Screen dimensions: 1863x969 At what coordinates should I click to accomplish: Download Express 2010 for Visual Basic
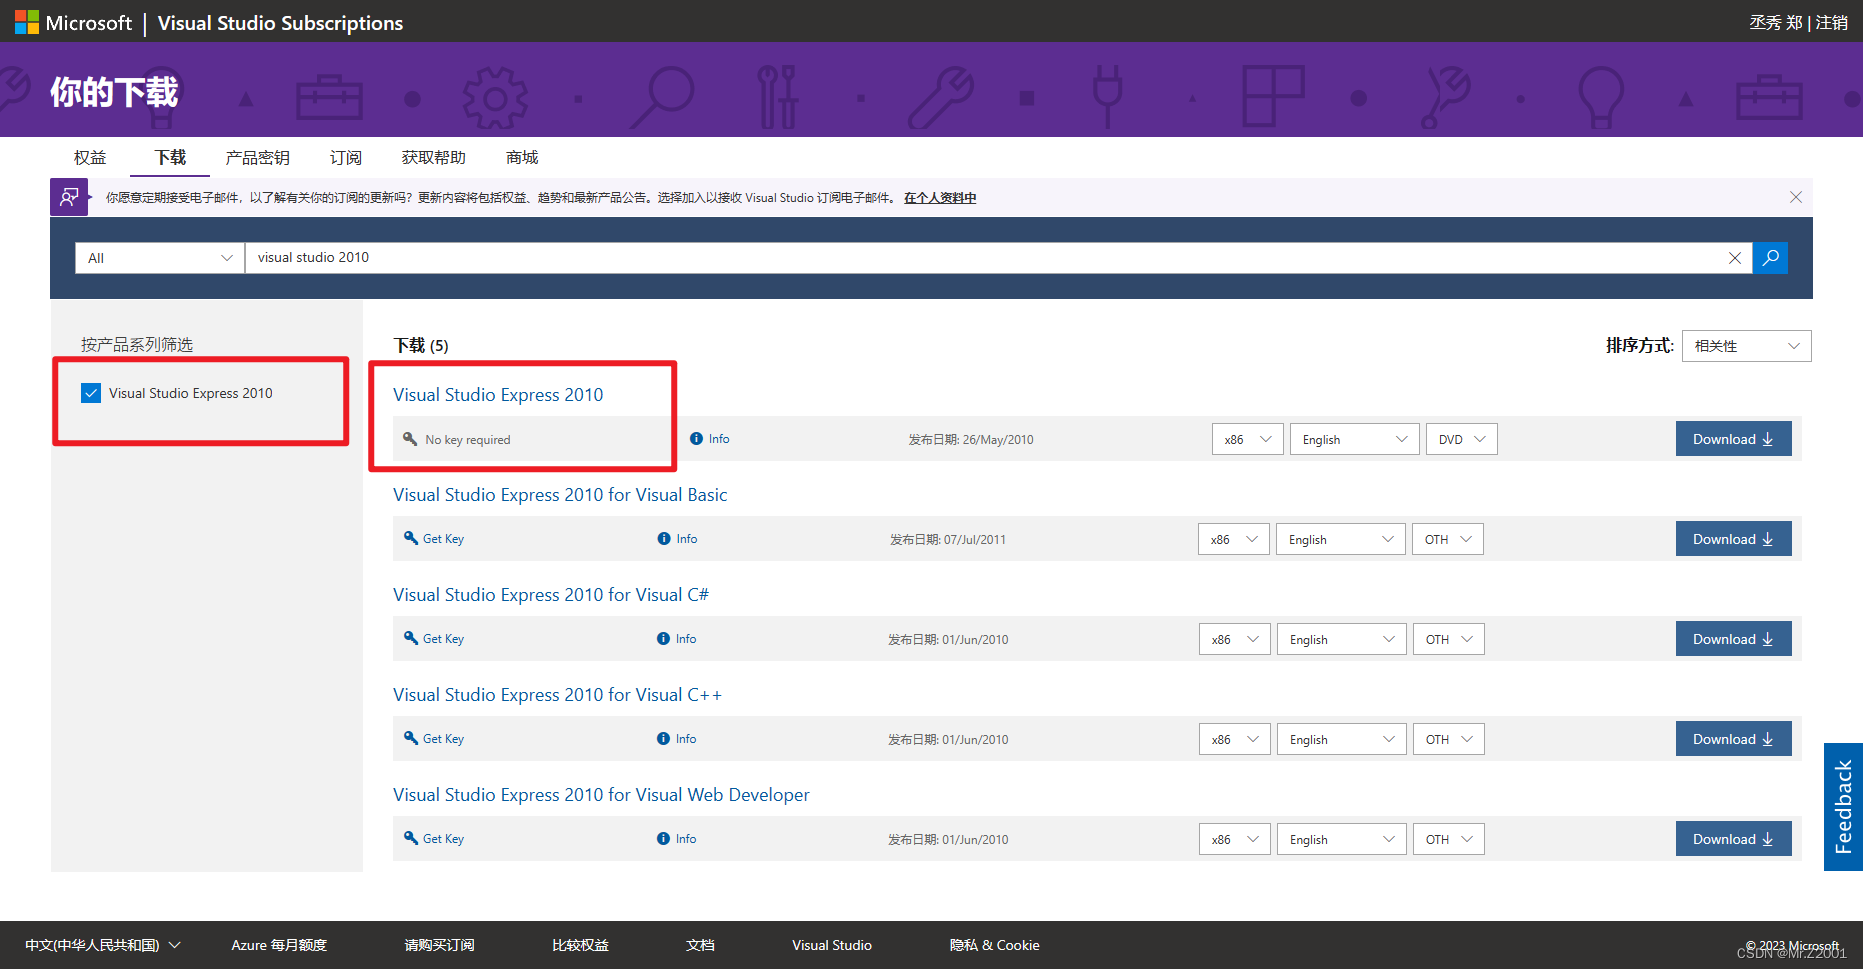[1733, 539]
